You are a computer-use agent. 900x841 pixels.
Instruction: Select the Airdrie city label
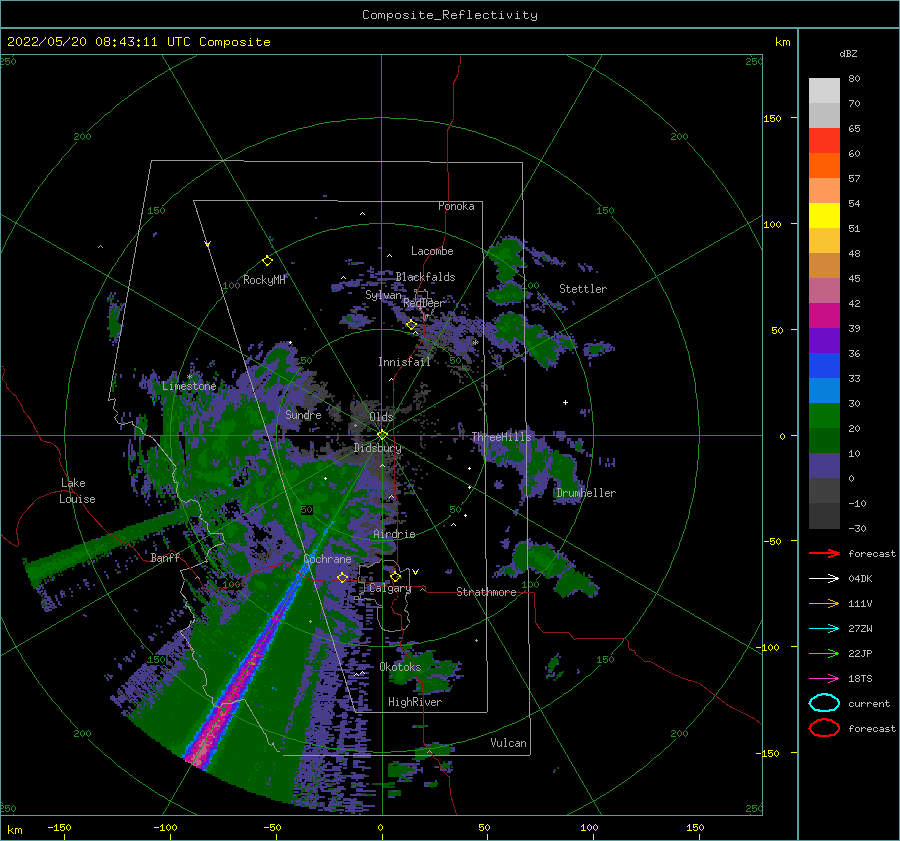point(394,534)
